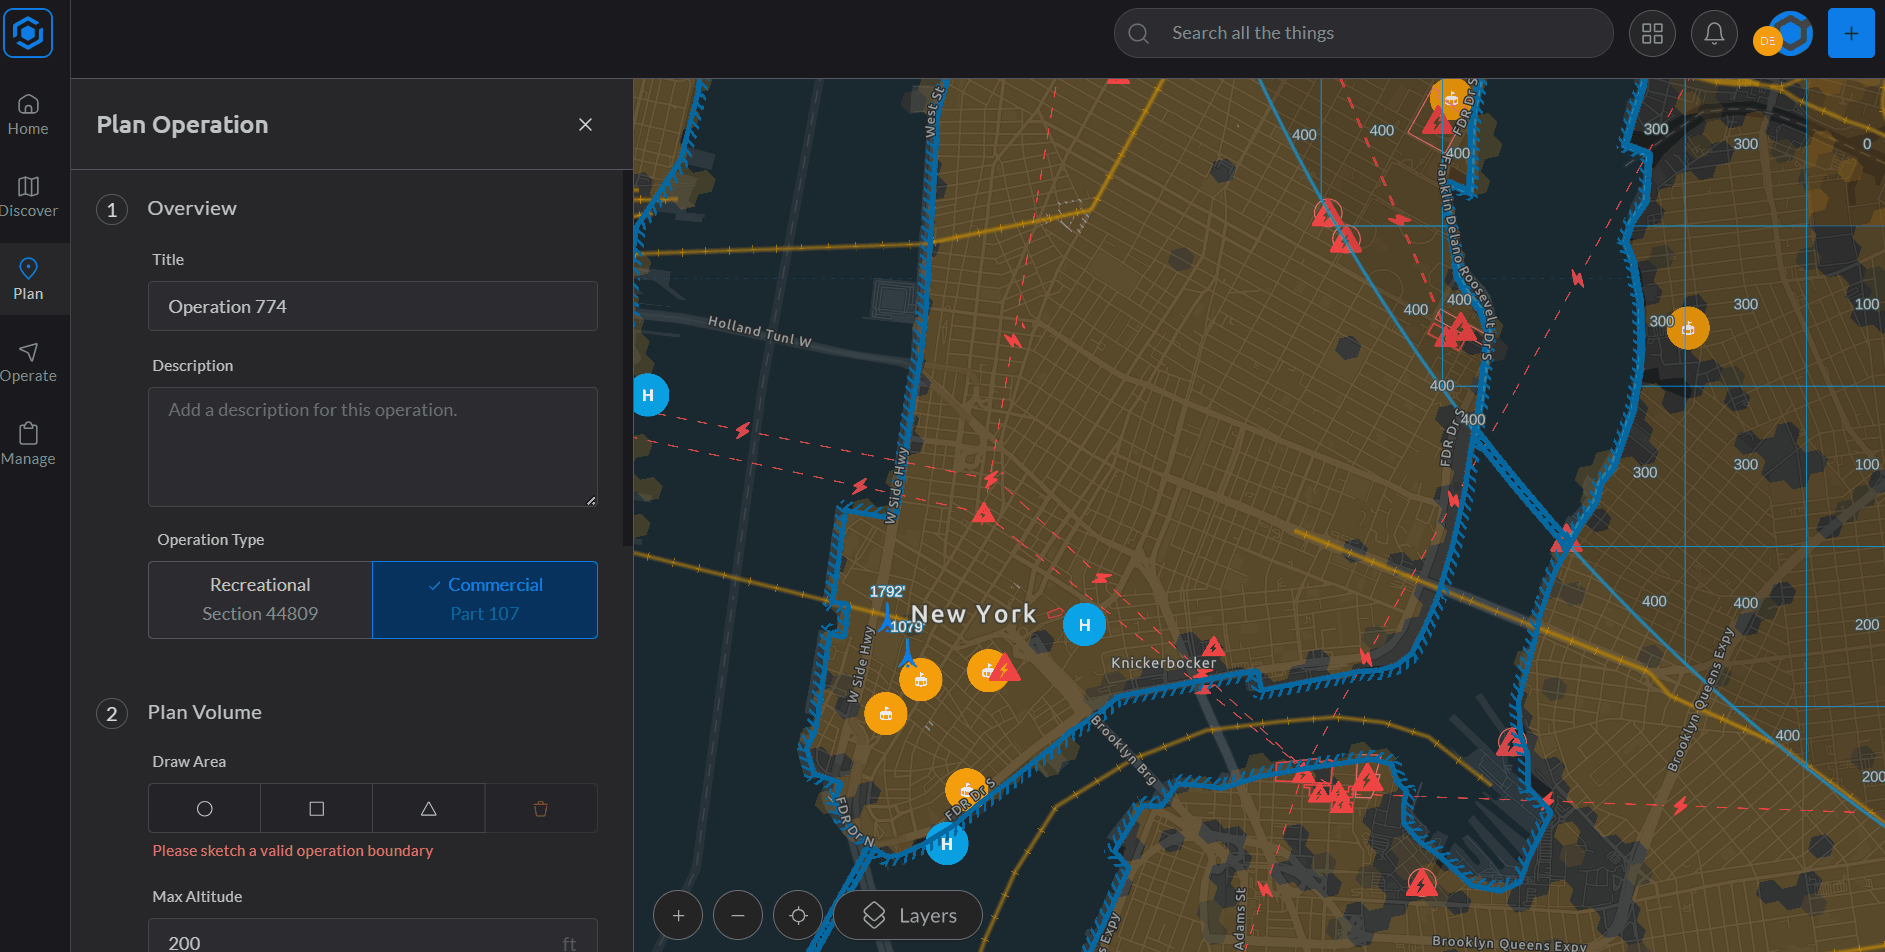The width and height of the screenshot is (1885, 952).
Task: Zoom in on the map
Action: pos(678,915)
